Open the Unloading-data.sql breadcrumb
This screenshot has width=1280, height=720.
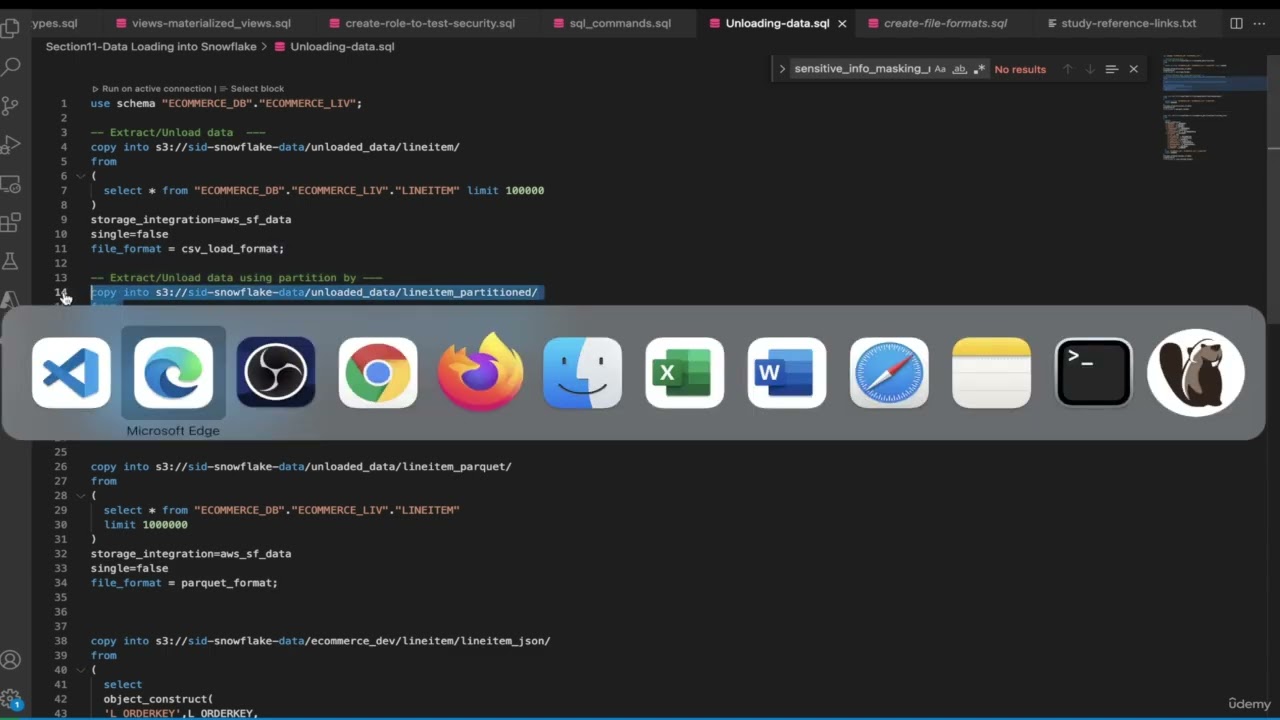pyautogui.click(x=334, y=47)
